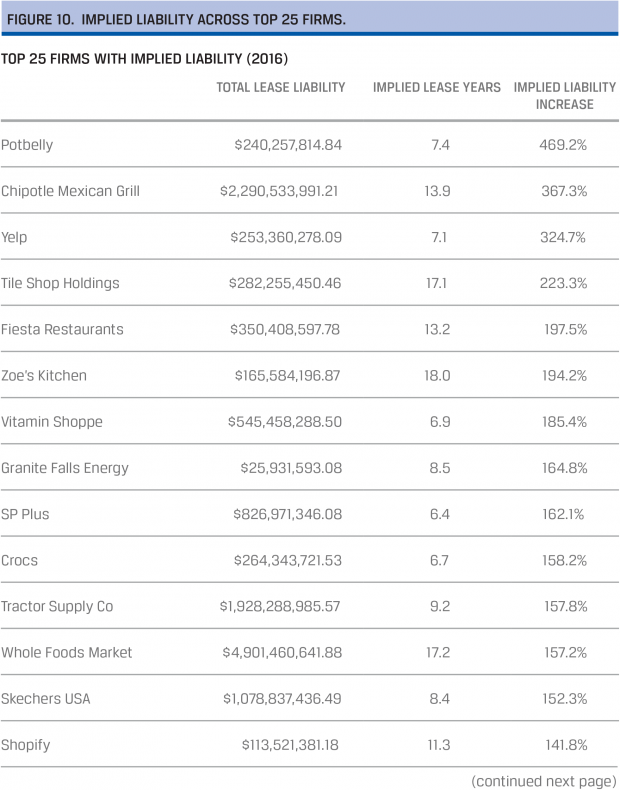Click the Figure 10 title banner
620x790 pixels.
pos(176,19)
